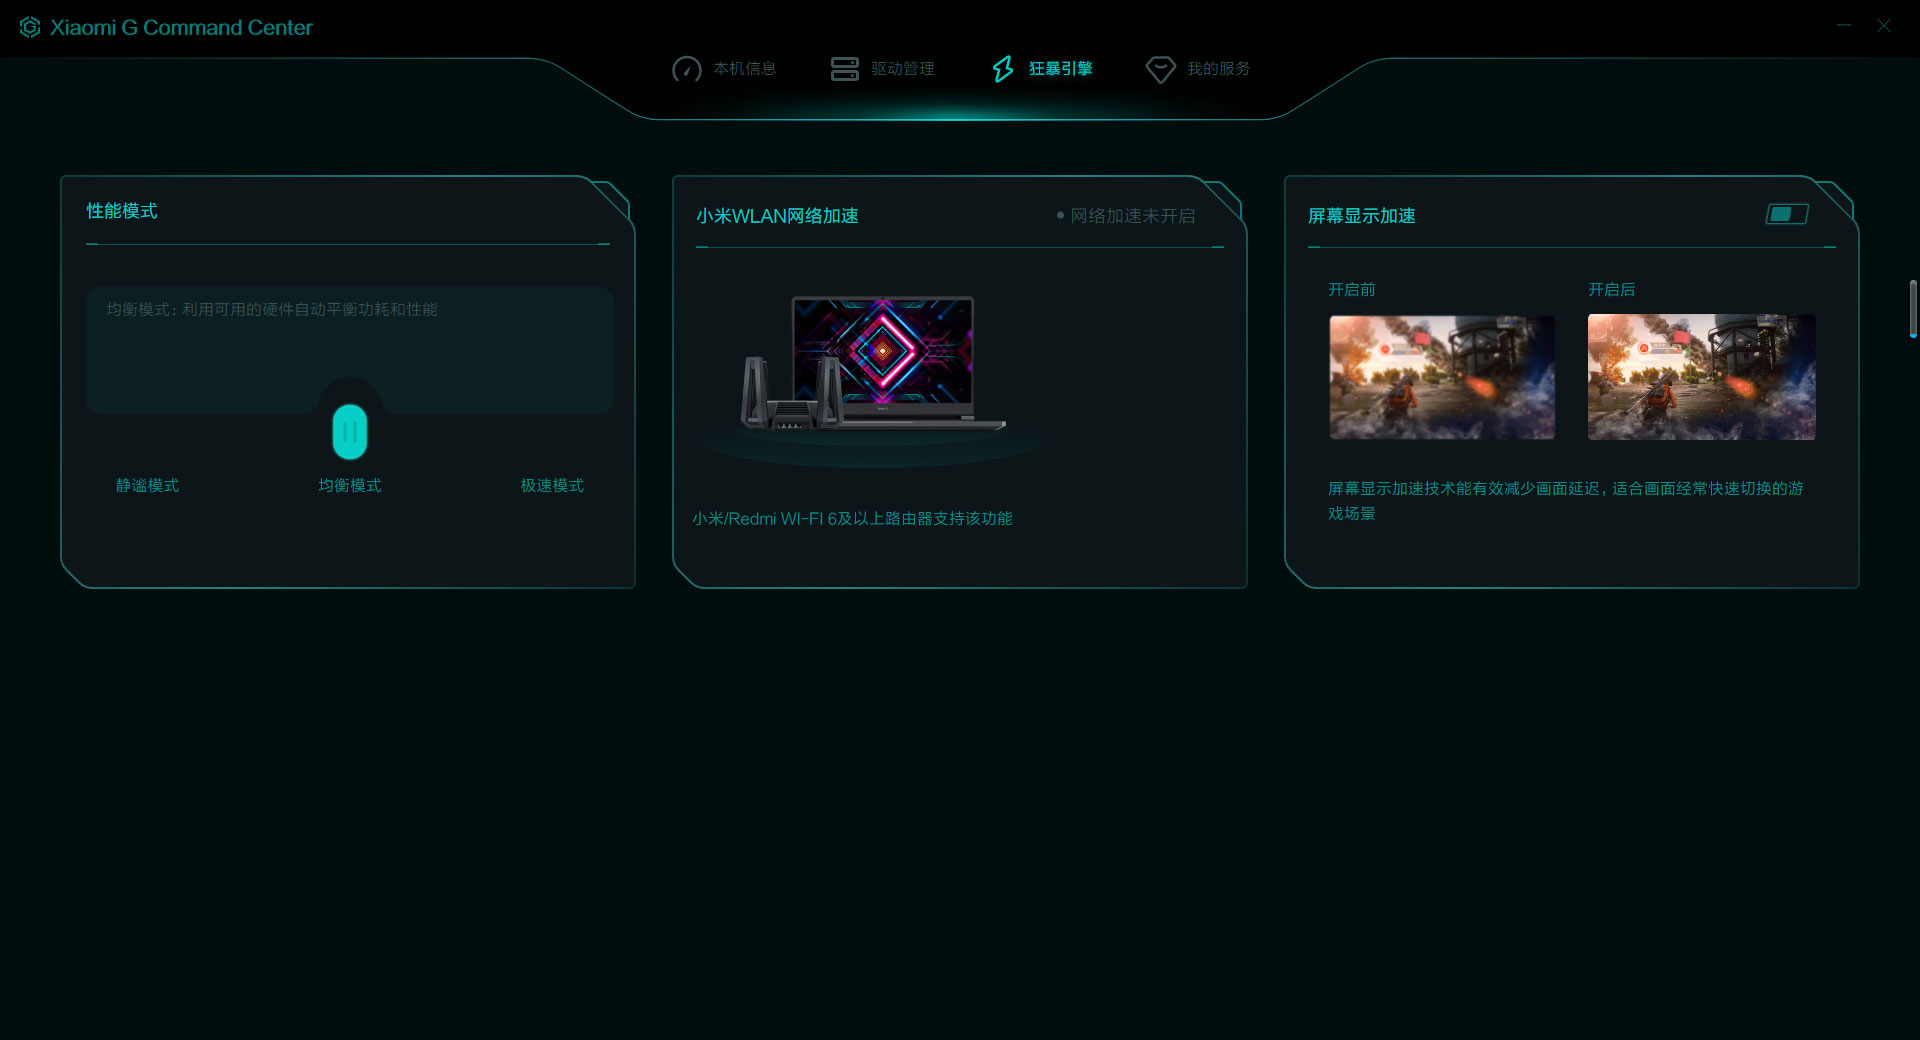Click the 开启前 game preview thumbnail
The width and height of the screenshot is (1920, 1040).
(1442, 377)
